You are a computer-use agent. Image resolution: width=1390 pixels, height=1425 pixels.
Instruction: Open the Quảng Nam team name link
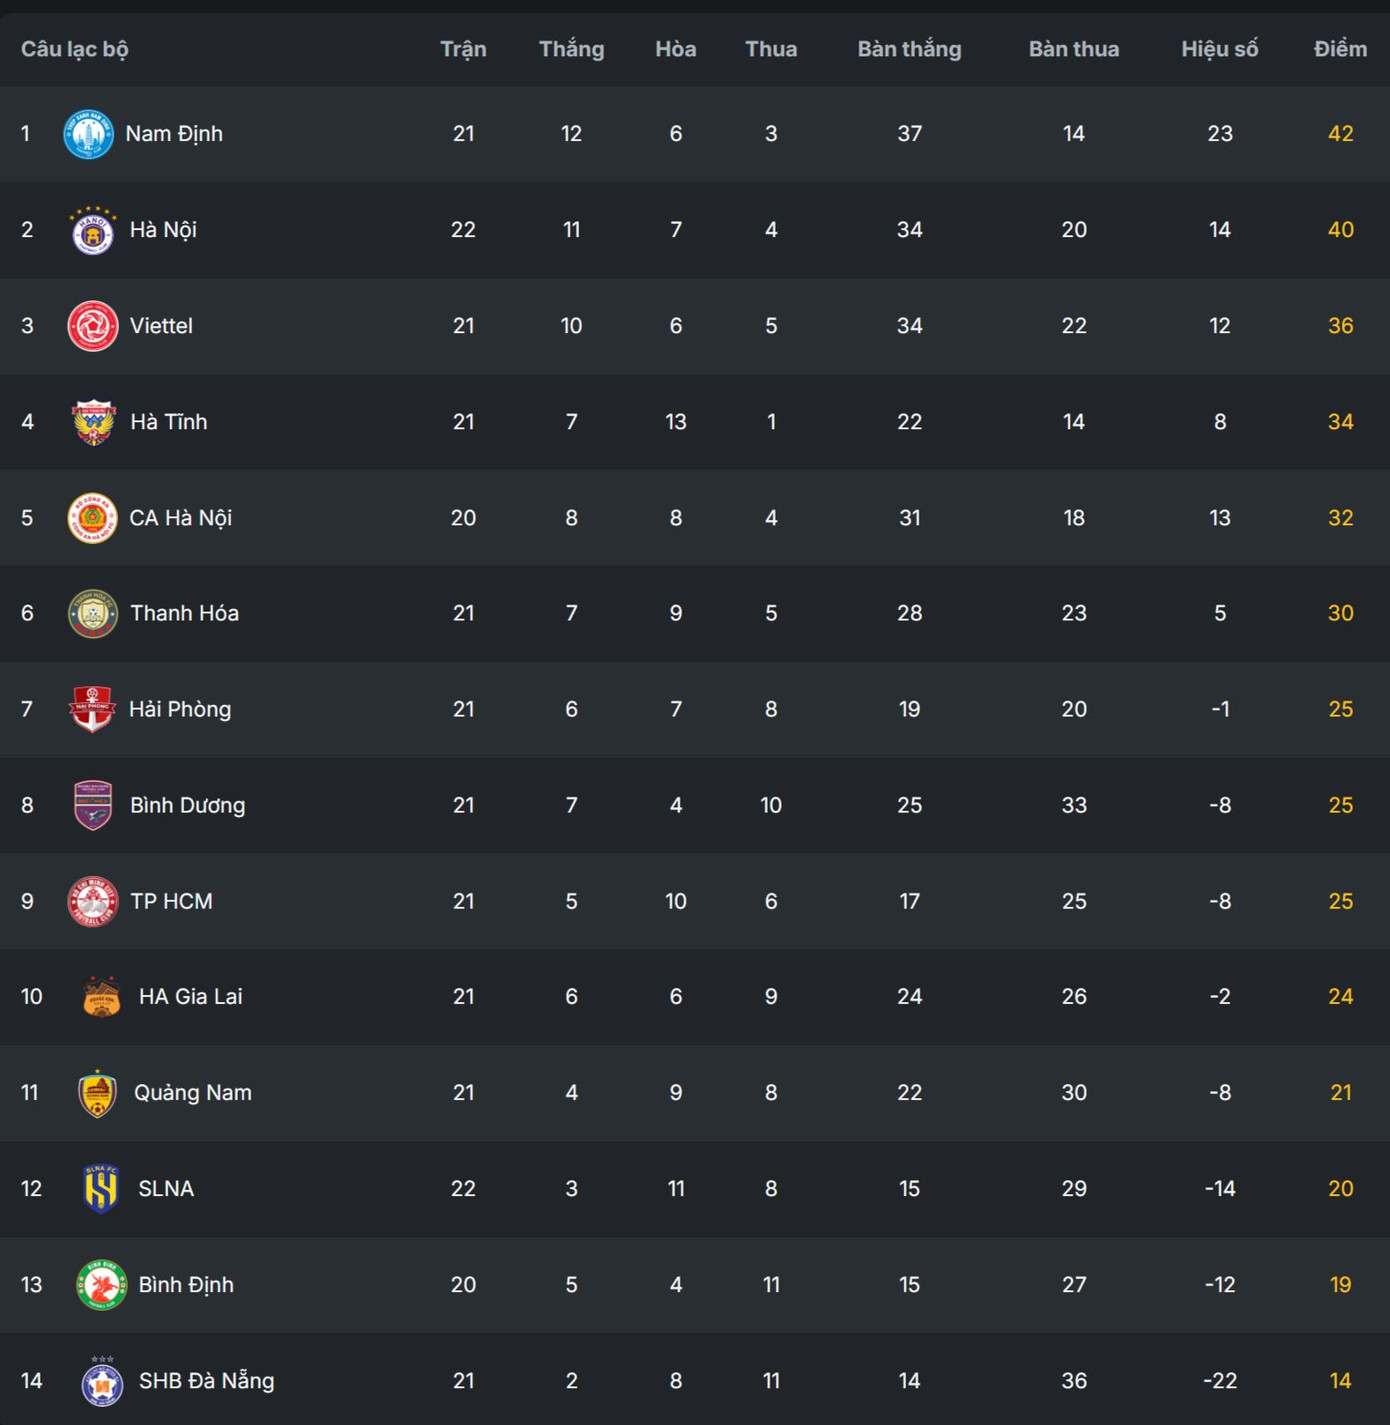coord(193,1093)
